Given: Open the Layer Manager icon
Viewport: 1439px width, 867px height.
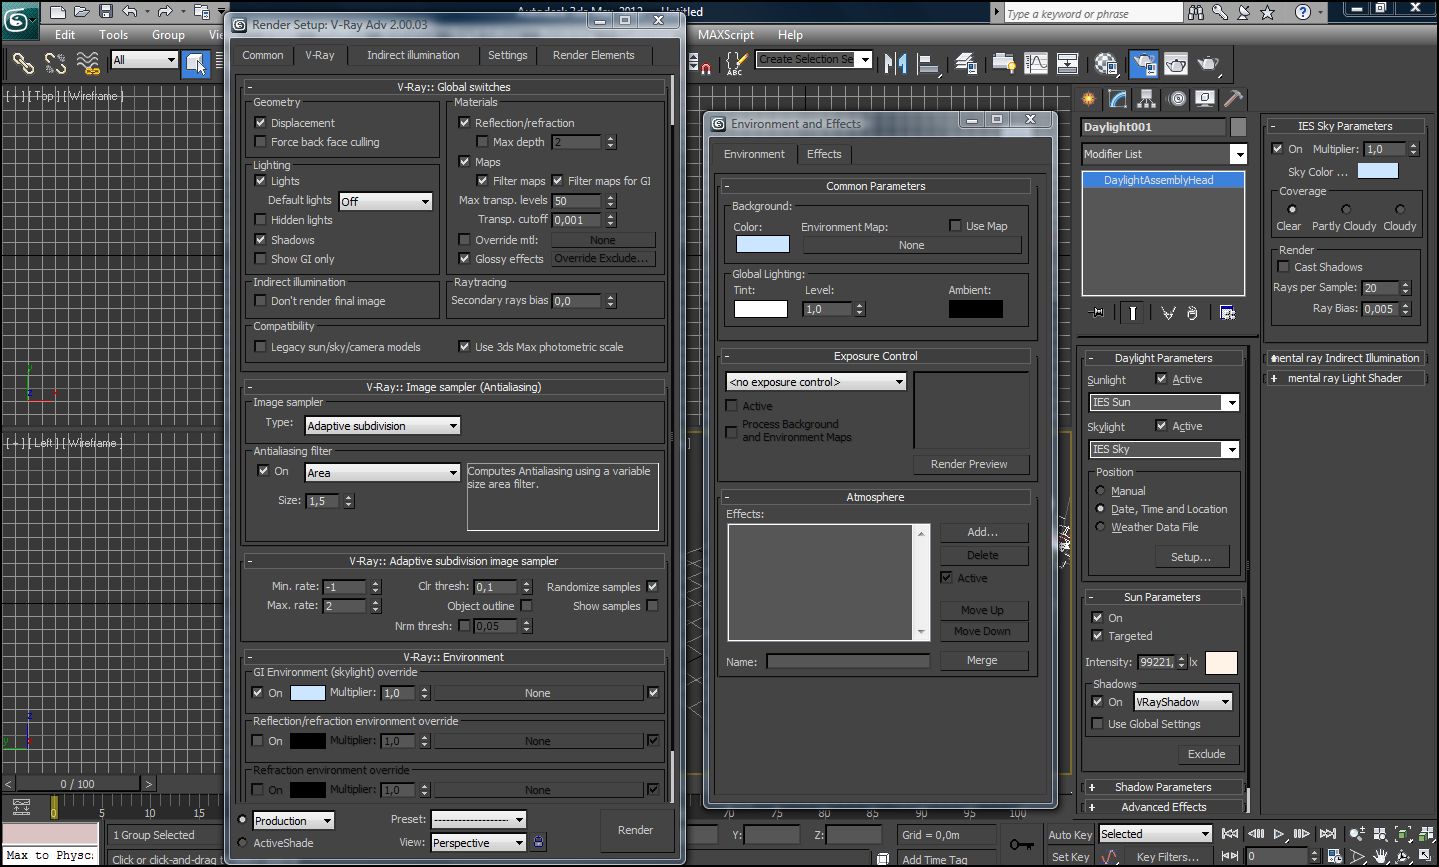Looking at the screenshot, I should coord(966,64).
